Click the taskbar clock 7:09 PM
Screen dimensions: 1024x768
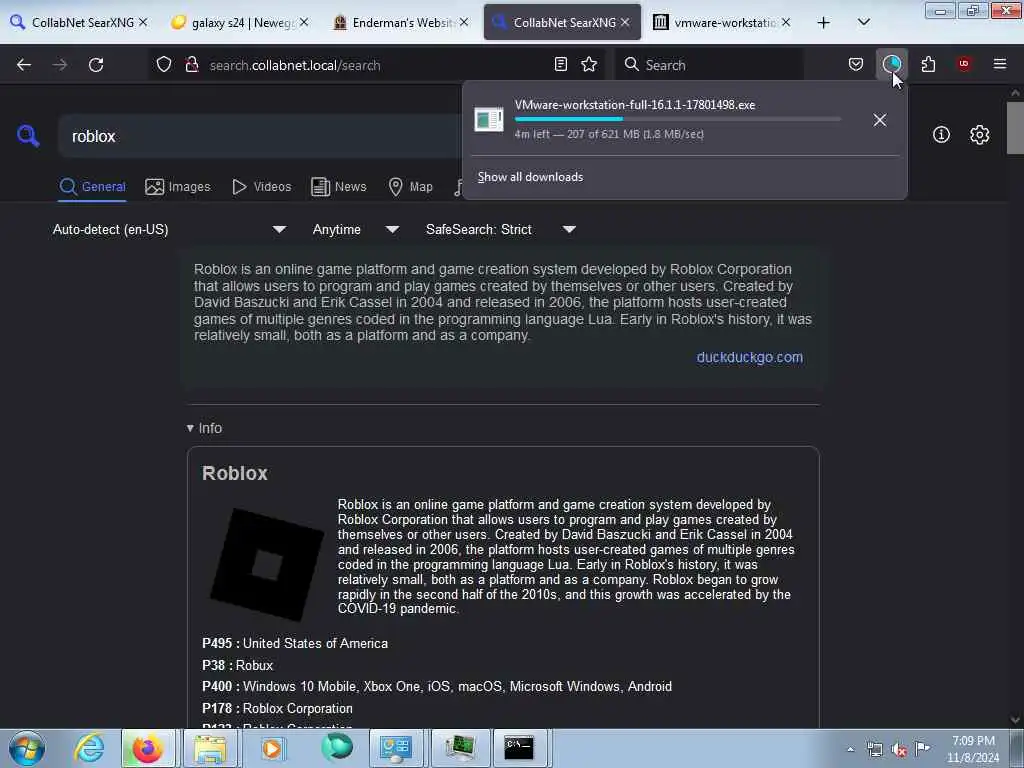[973, 749]
